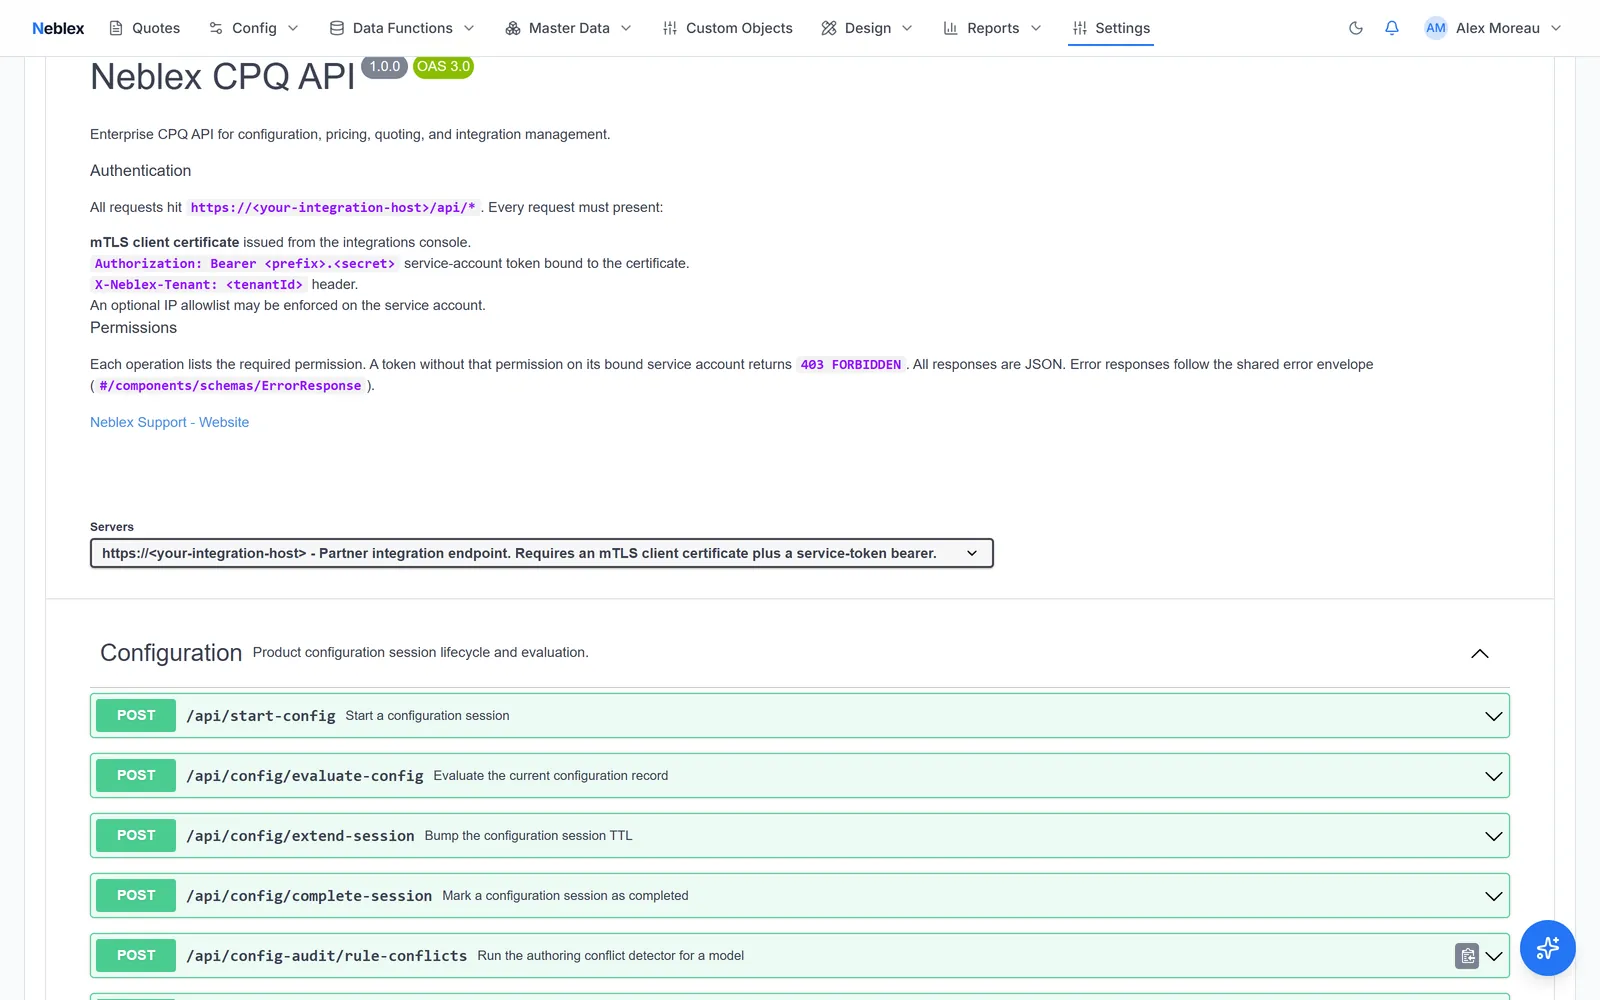The image size is (1600, 1000).
Task: Click the Configuration section heading
Action: [x=171, y=653]
